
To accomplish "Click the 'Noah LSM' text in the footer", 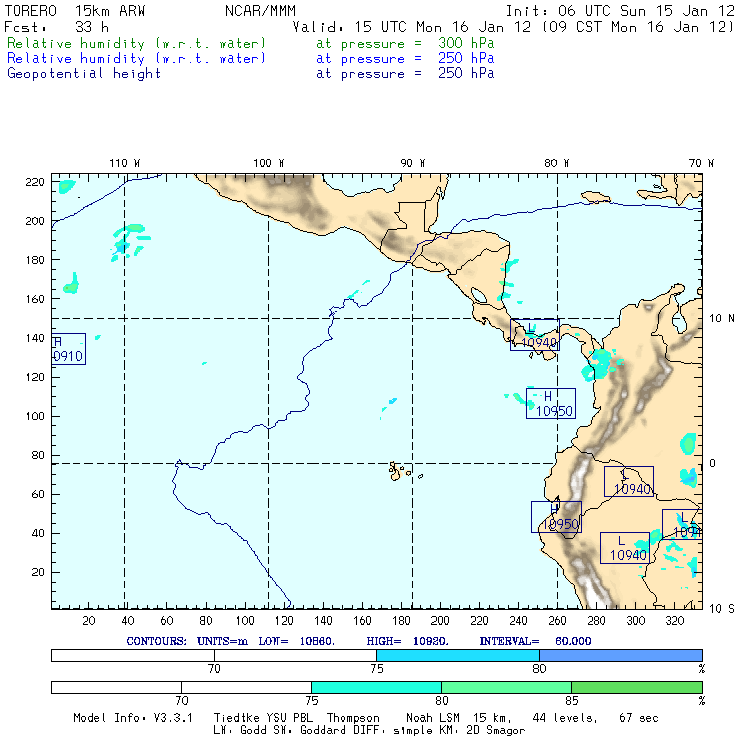I will pyautogui.click(x=433, y=718).
